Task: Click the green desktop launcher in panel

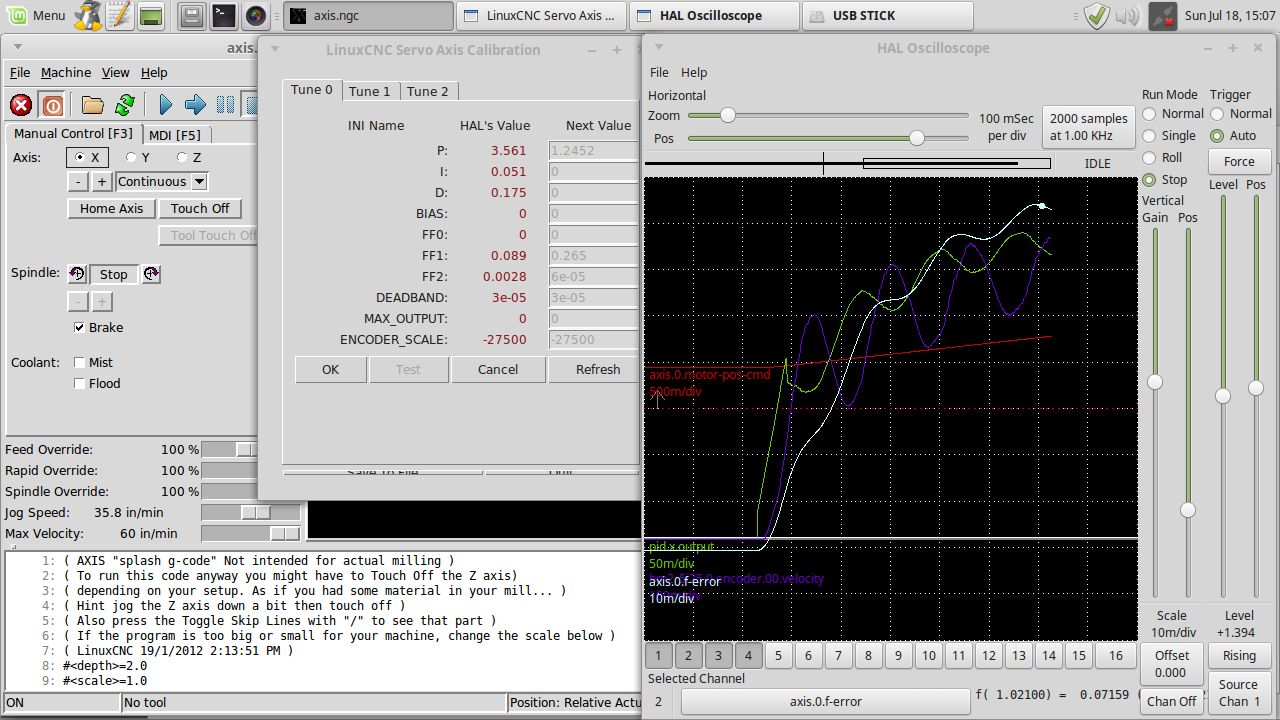Action: [151, 15]
